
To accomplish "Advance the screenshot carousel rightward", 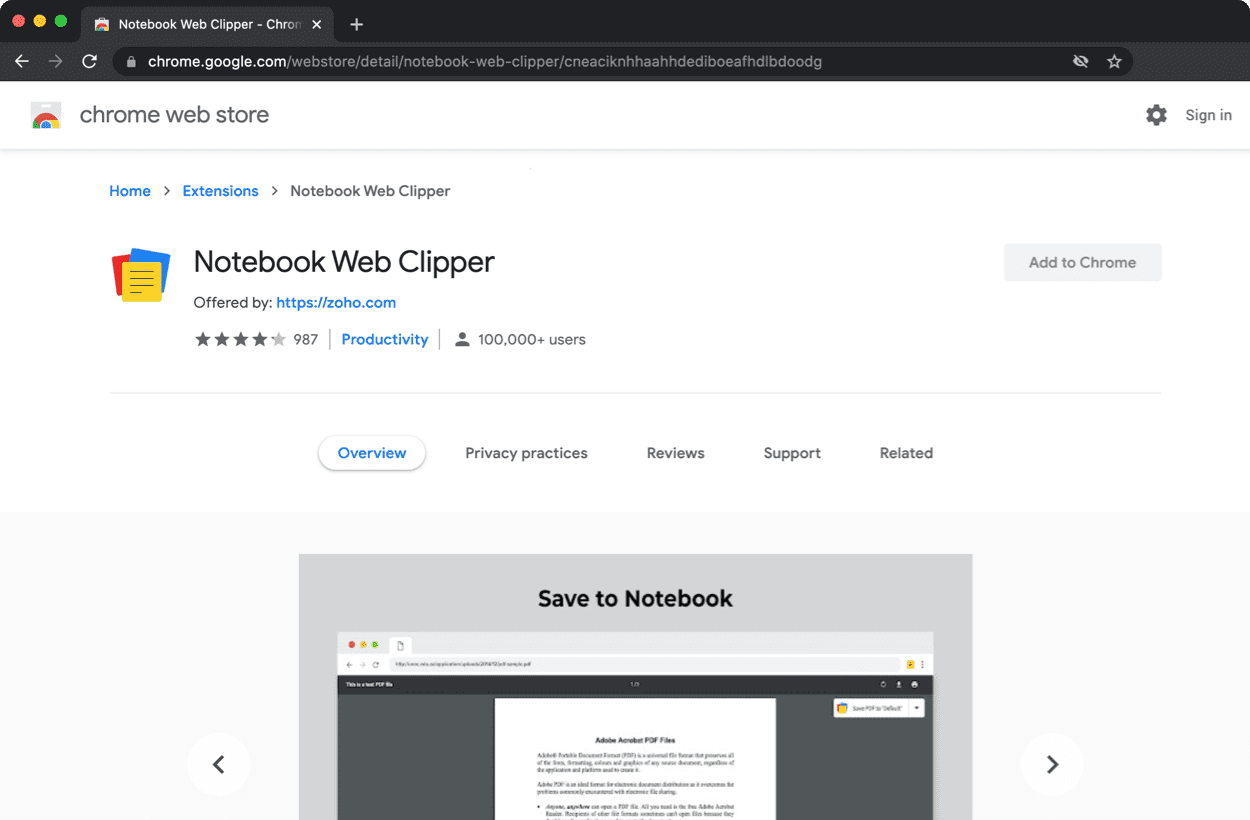I will [1052, 764].
